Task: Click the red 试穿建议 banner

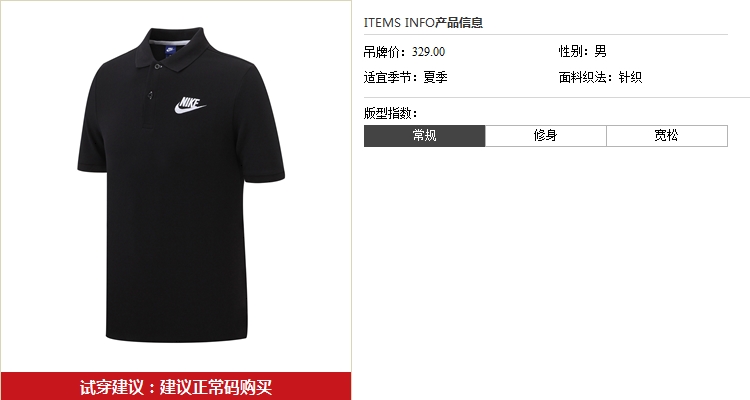Action: (176, 386)
